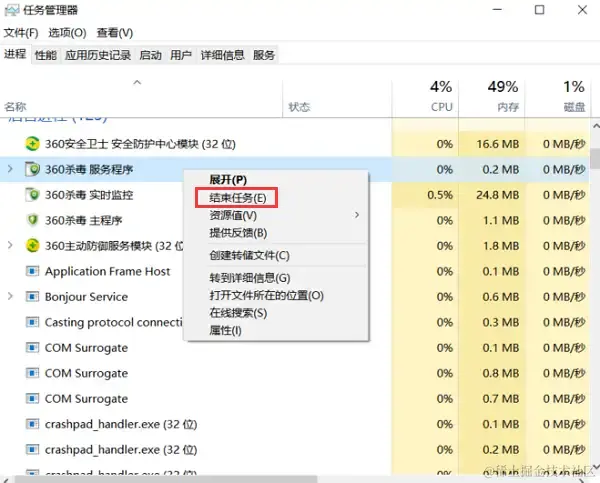Click the 360安全卫士 安全防护中心模块 icon
Screen dimensions: 600x483
pos(32,144)
